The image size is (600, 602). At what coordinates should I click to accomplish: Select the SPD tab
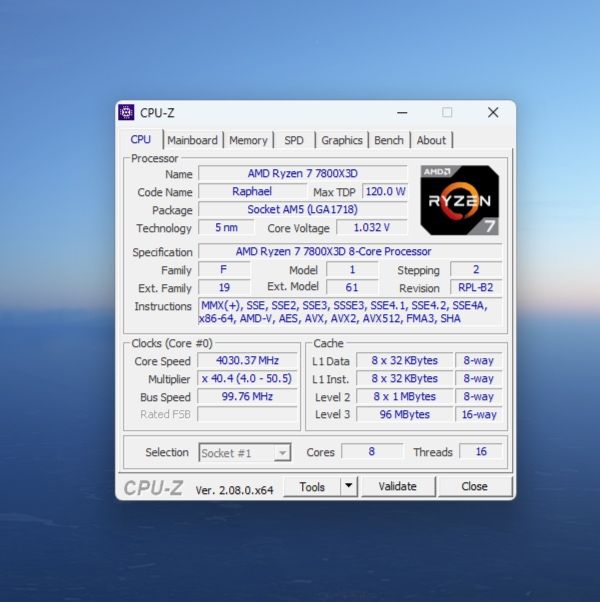tap(294, 141)
